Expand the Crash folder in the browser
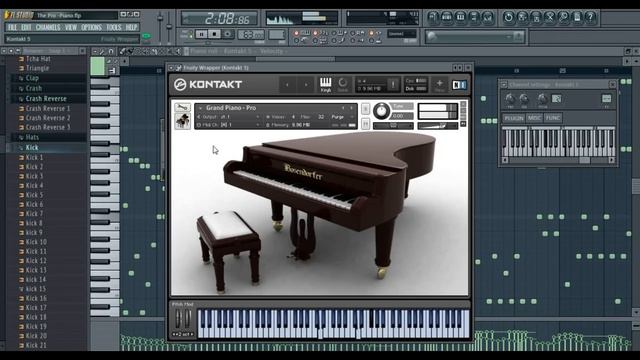 (x=33, y=88)
